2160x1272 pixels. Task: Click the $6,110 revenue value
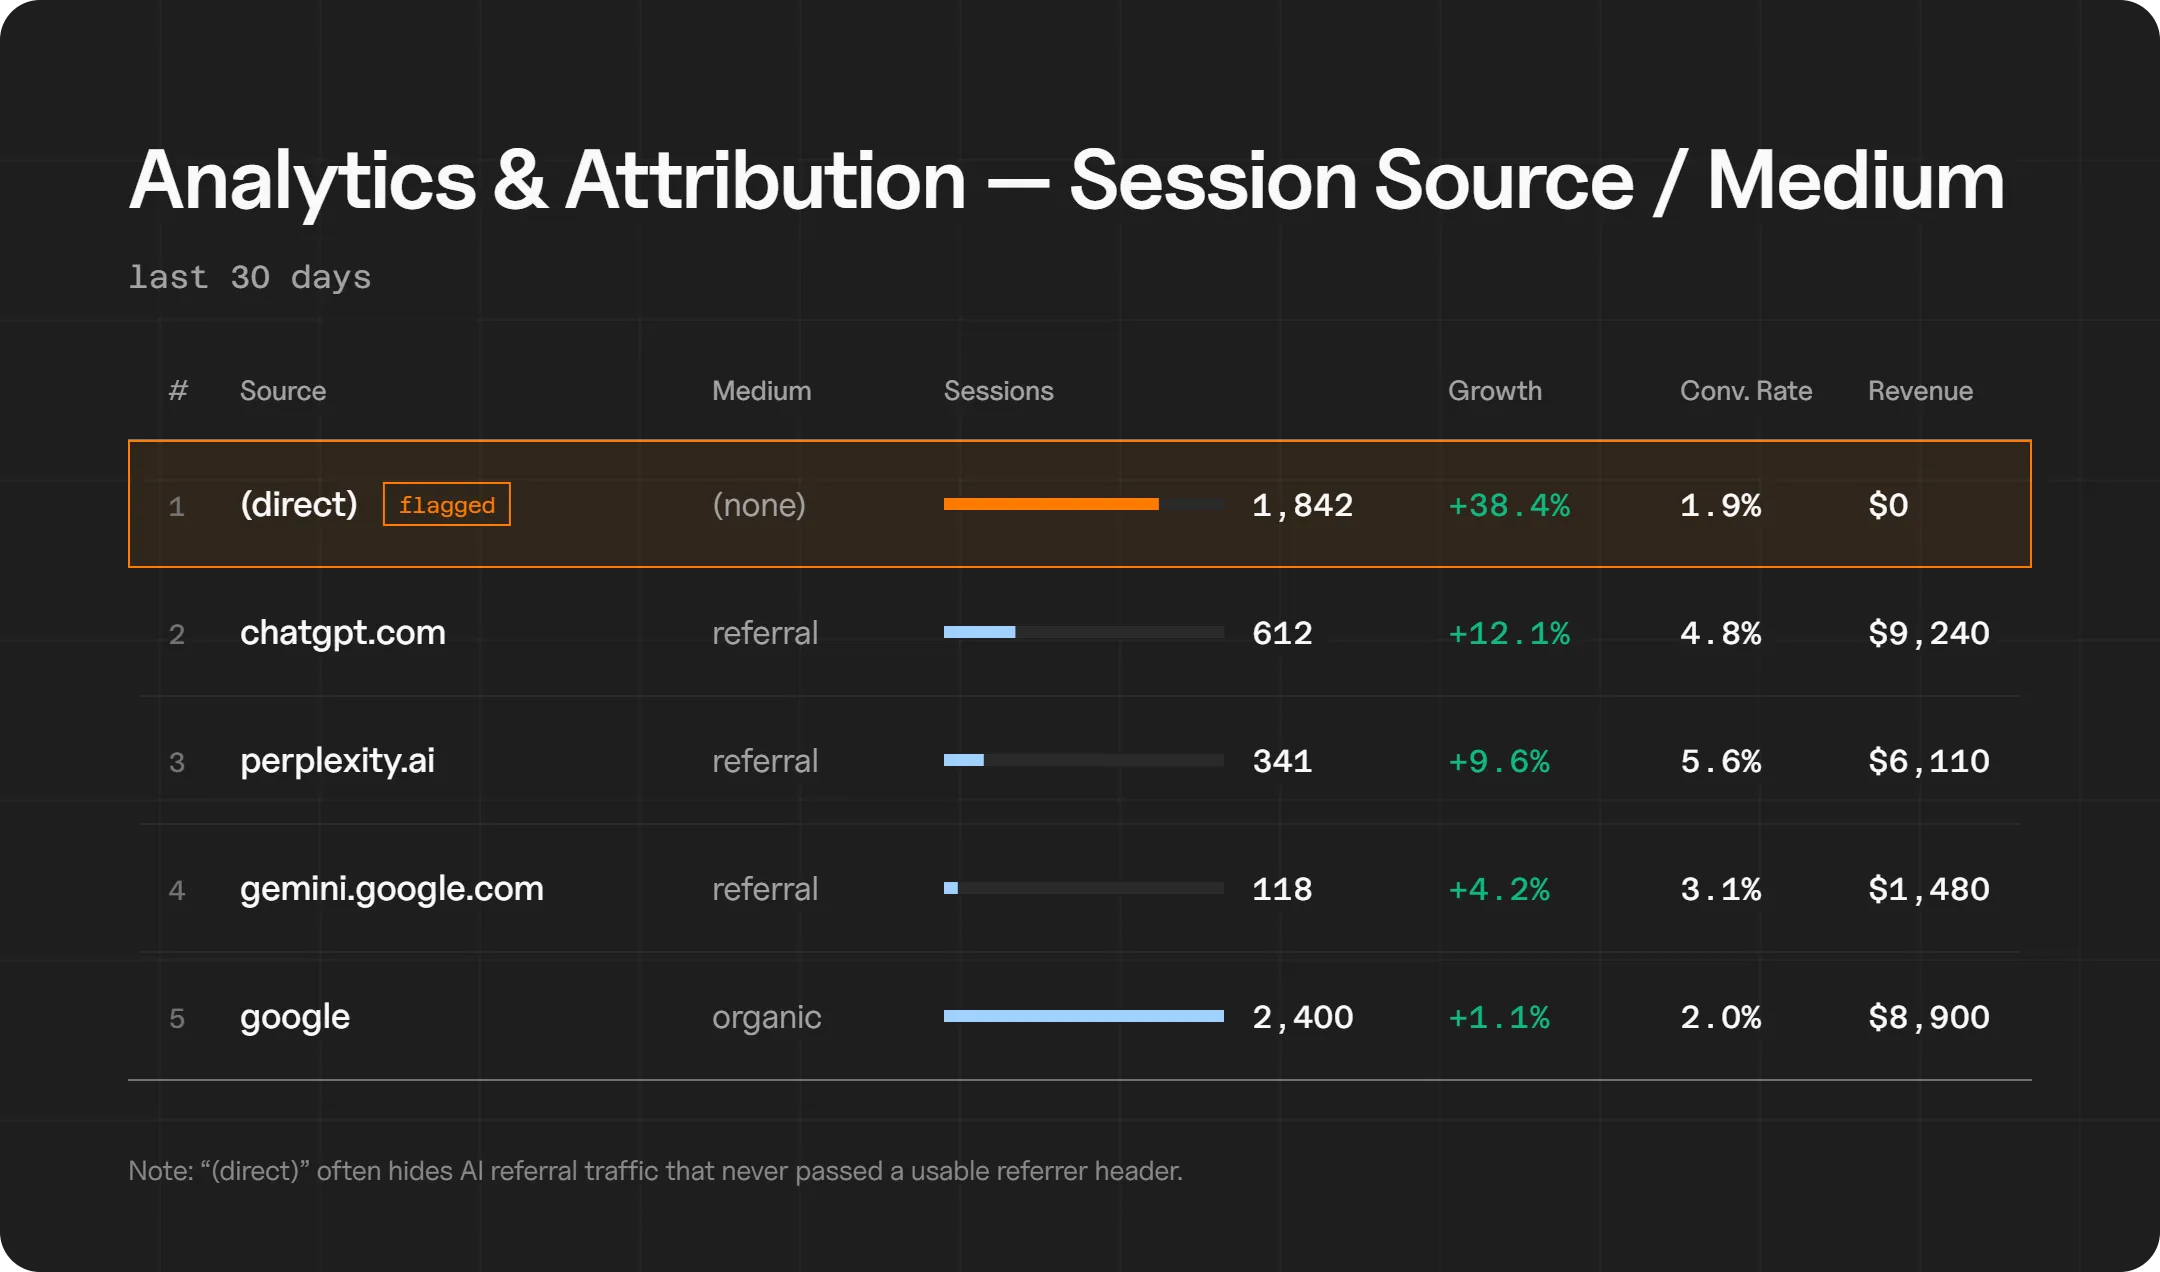click(x=1929, y=761)
